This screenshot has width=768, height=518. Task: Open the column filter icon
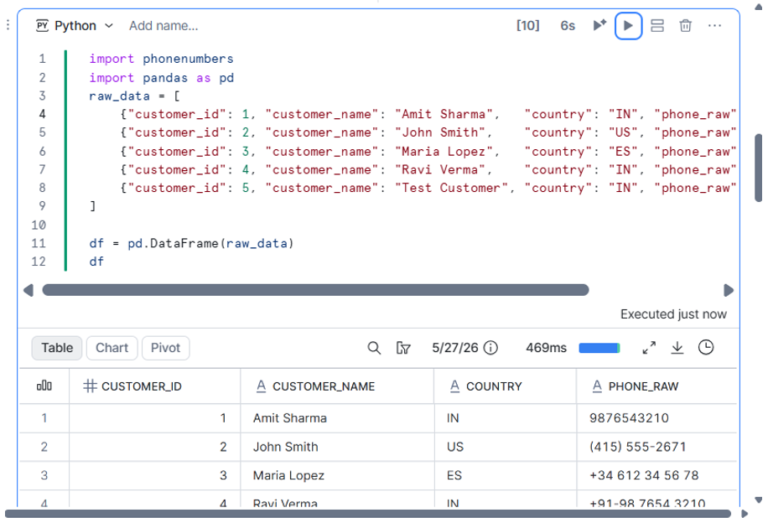(x=403, y=348)
